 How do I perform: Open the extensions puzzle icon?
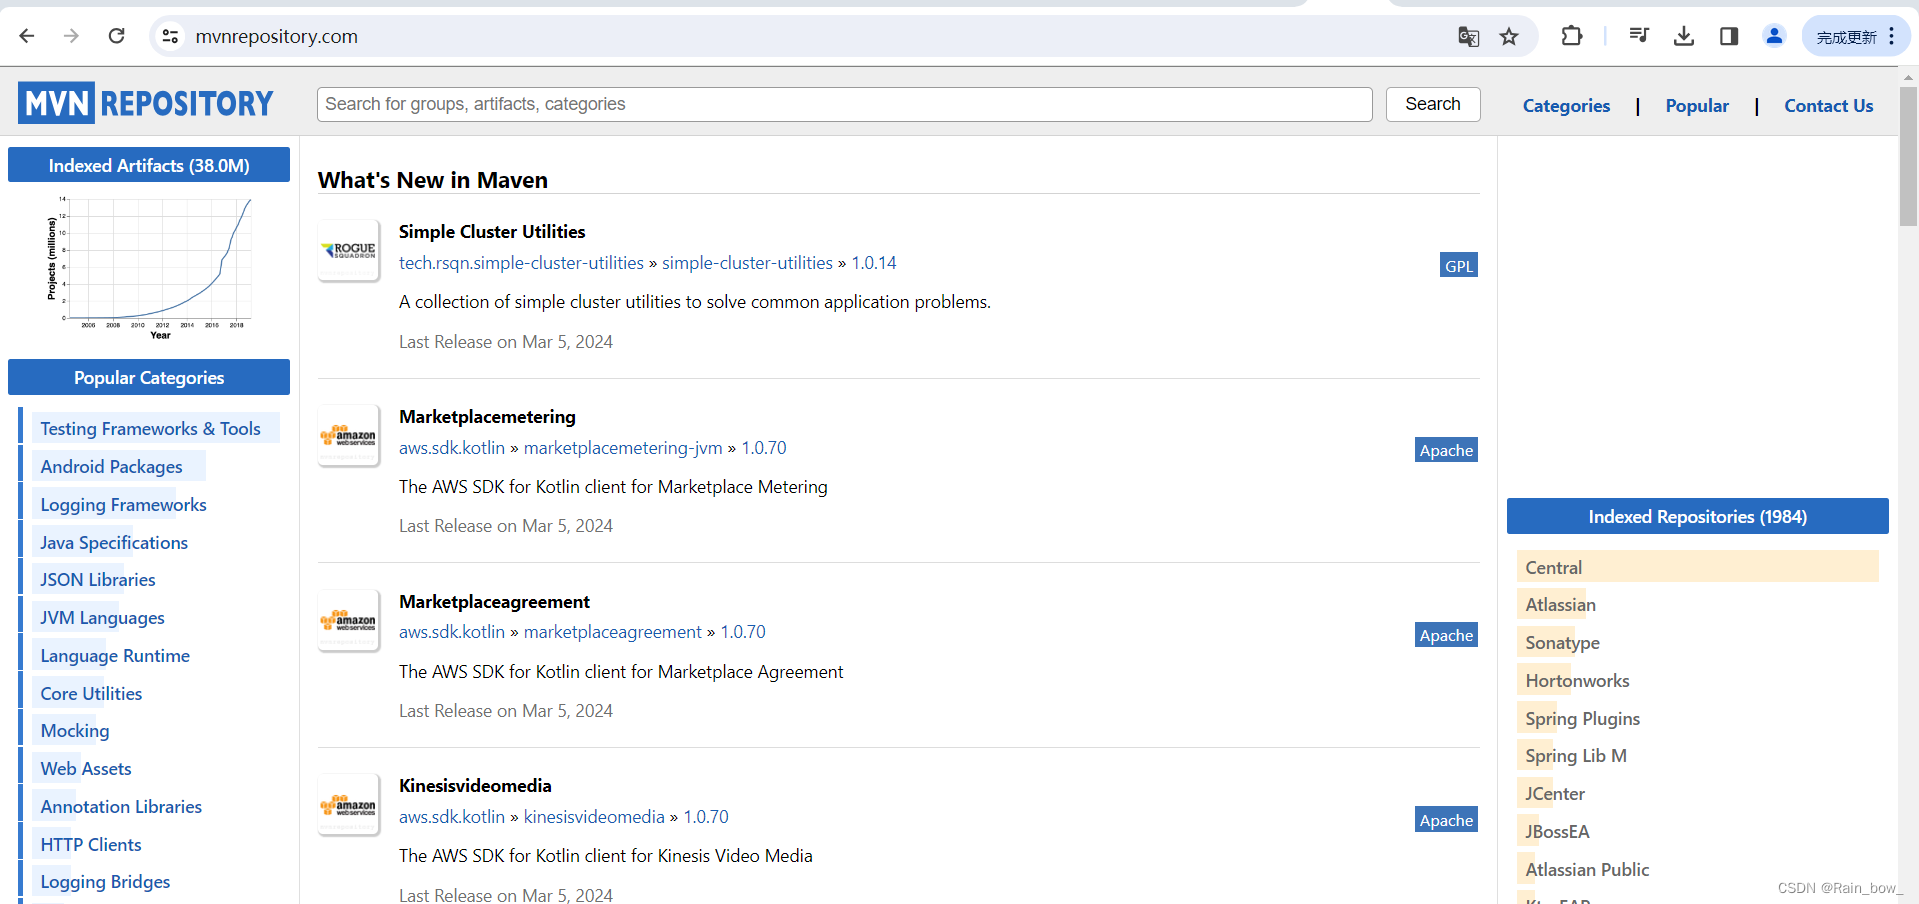(x=1572, y=36)
